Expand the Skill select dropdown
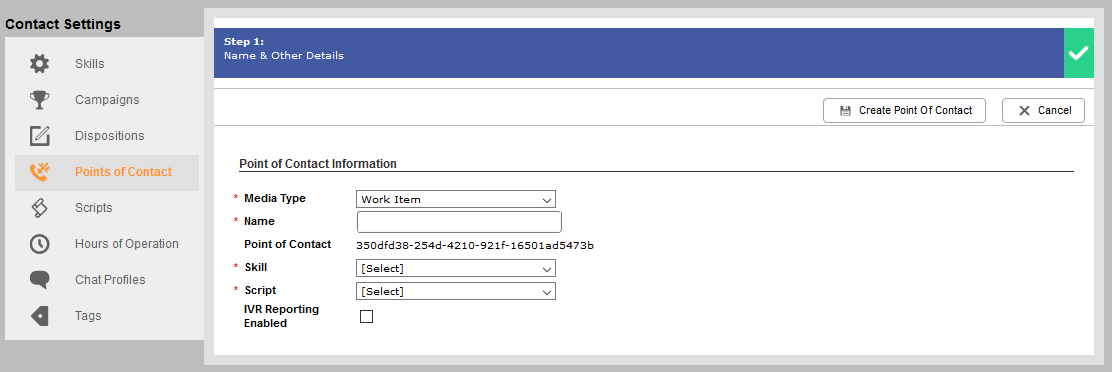Viewport: 1112px width, 372px height. pyautogui.click(x=455, y=269)
